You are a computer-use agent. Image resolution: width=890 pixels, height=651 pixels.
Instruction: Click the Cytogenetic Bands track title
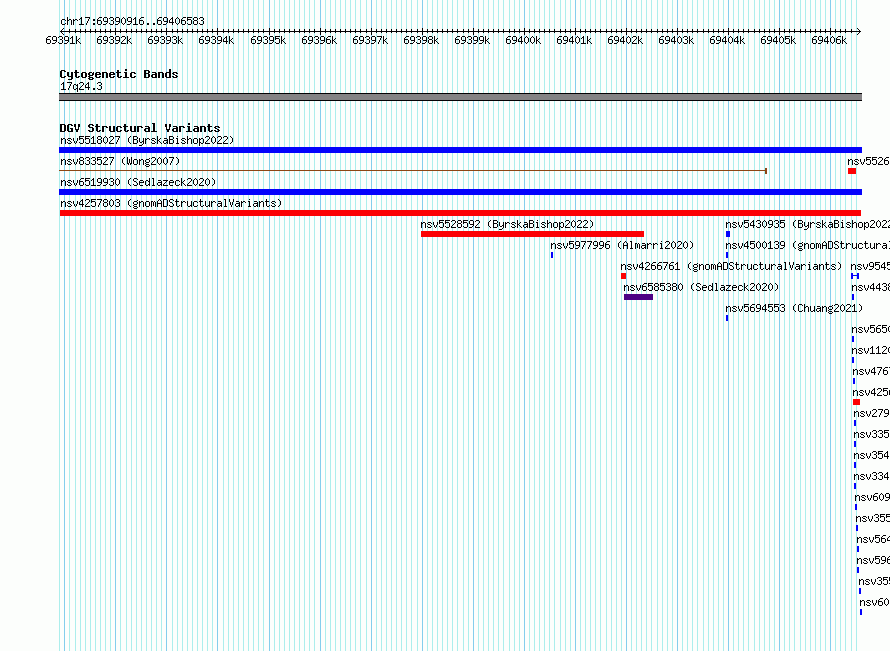119,74
